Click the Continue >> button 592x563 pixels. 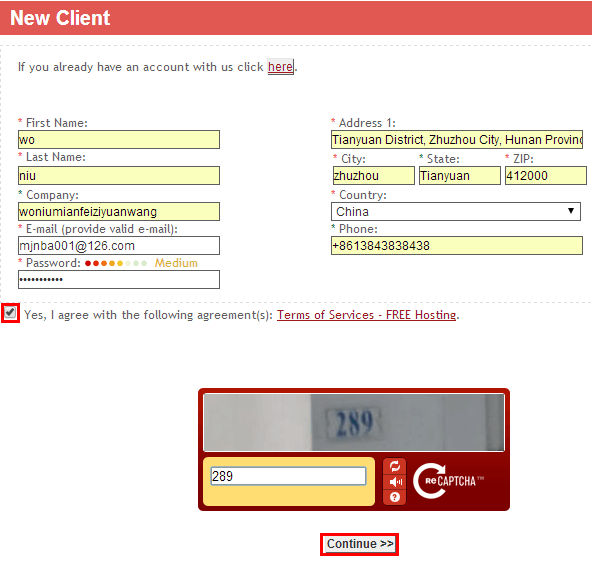(x=359, y=544)
